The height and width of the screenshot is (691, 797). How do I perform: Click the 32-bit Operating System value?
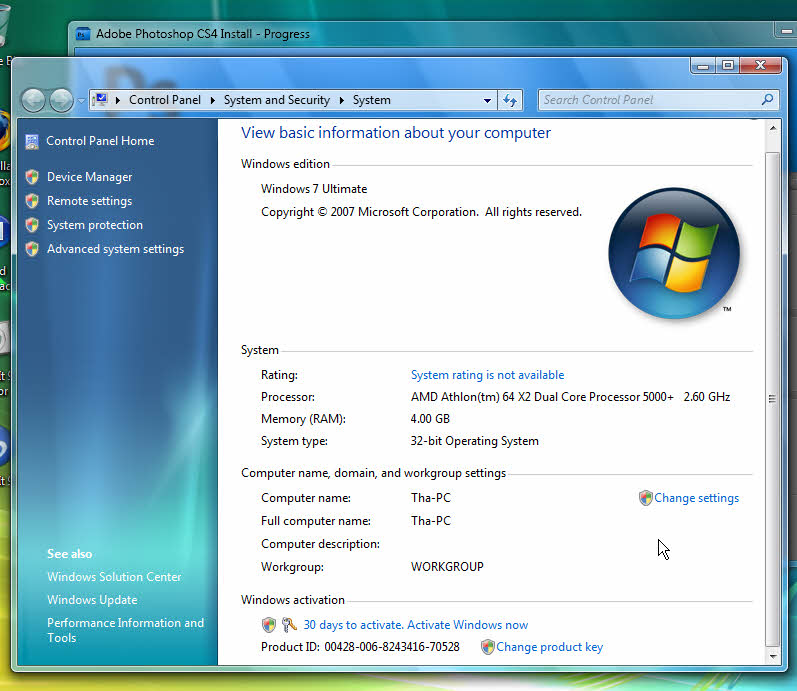tap(474, 441)
